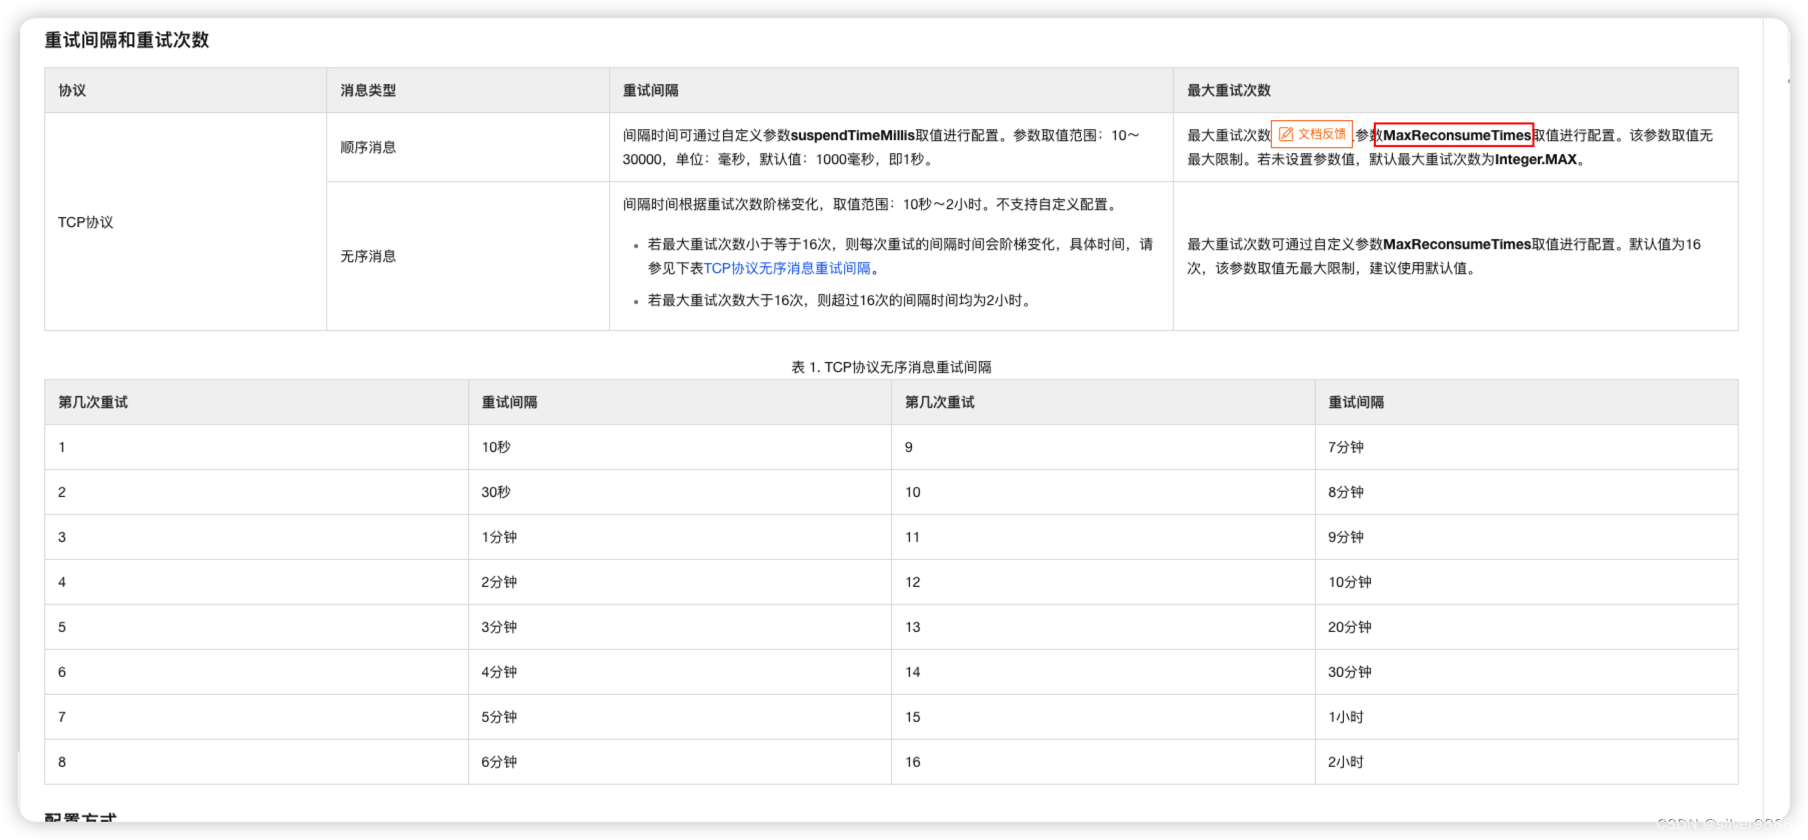Click the 7分钟 interval cell
The image size is (1808, 840).
[1526, 447]
